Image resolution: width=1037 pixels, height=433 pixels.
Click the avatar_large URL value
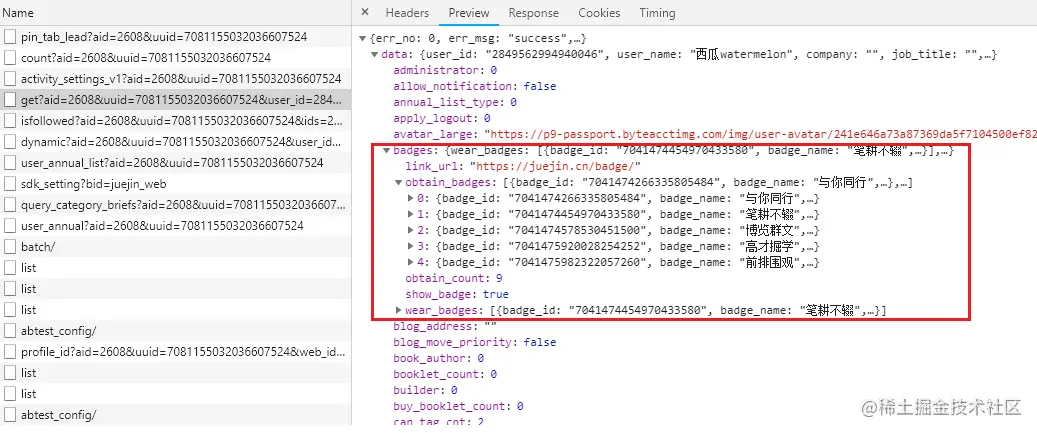click(x=763, y=135)
